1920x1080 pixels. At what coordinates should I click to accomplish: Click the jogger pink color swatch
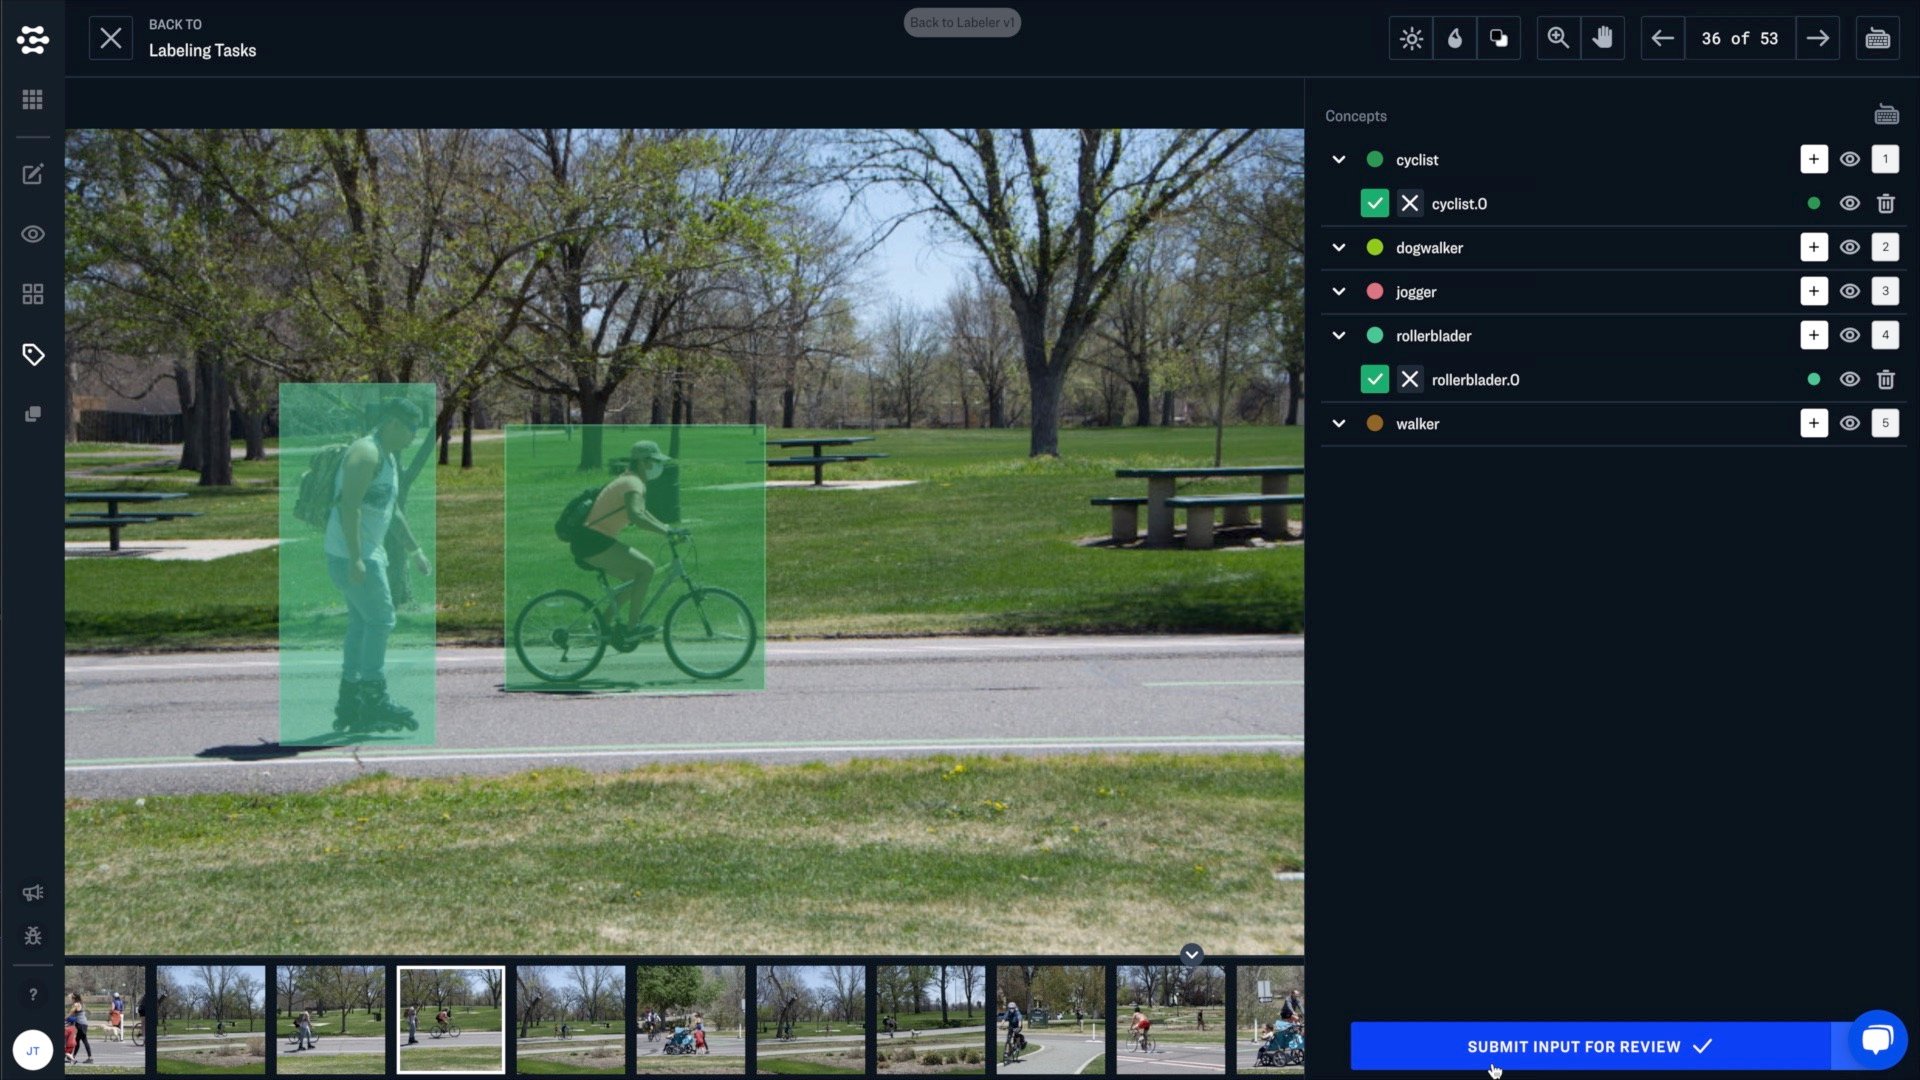pos(1375,292)
